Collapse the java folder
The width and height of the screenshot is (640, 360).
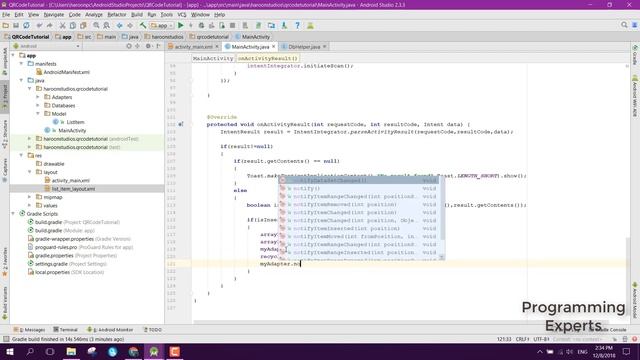(21, 80)
